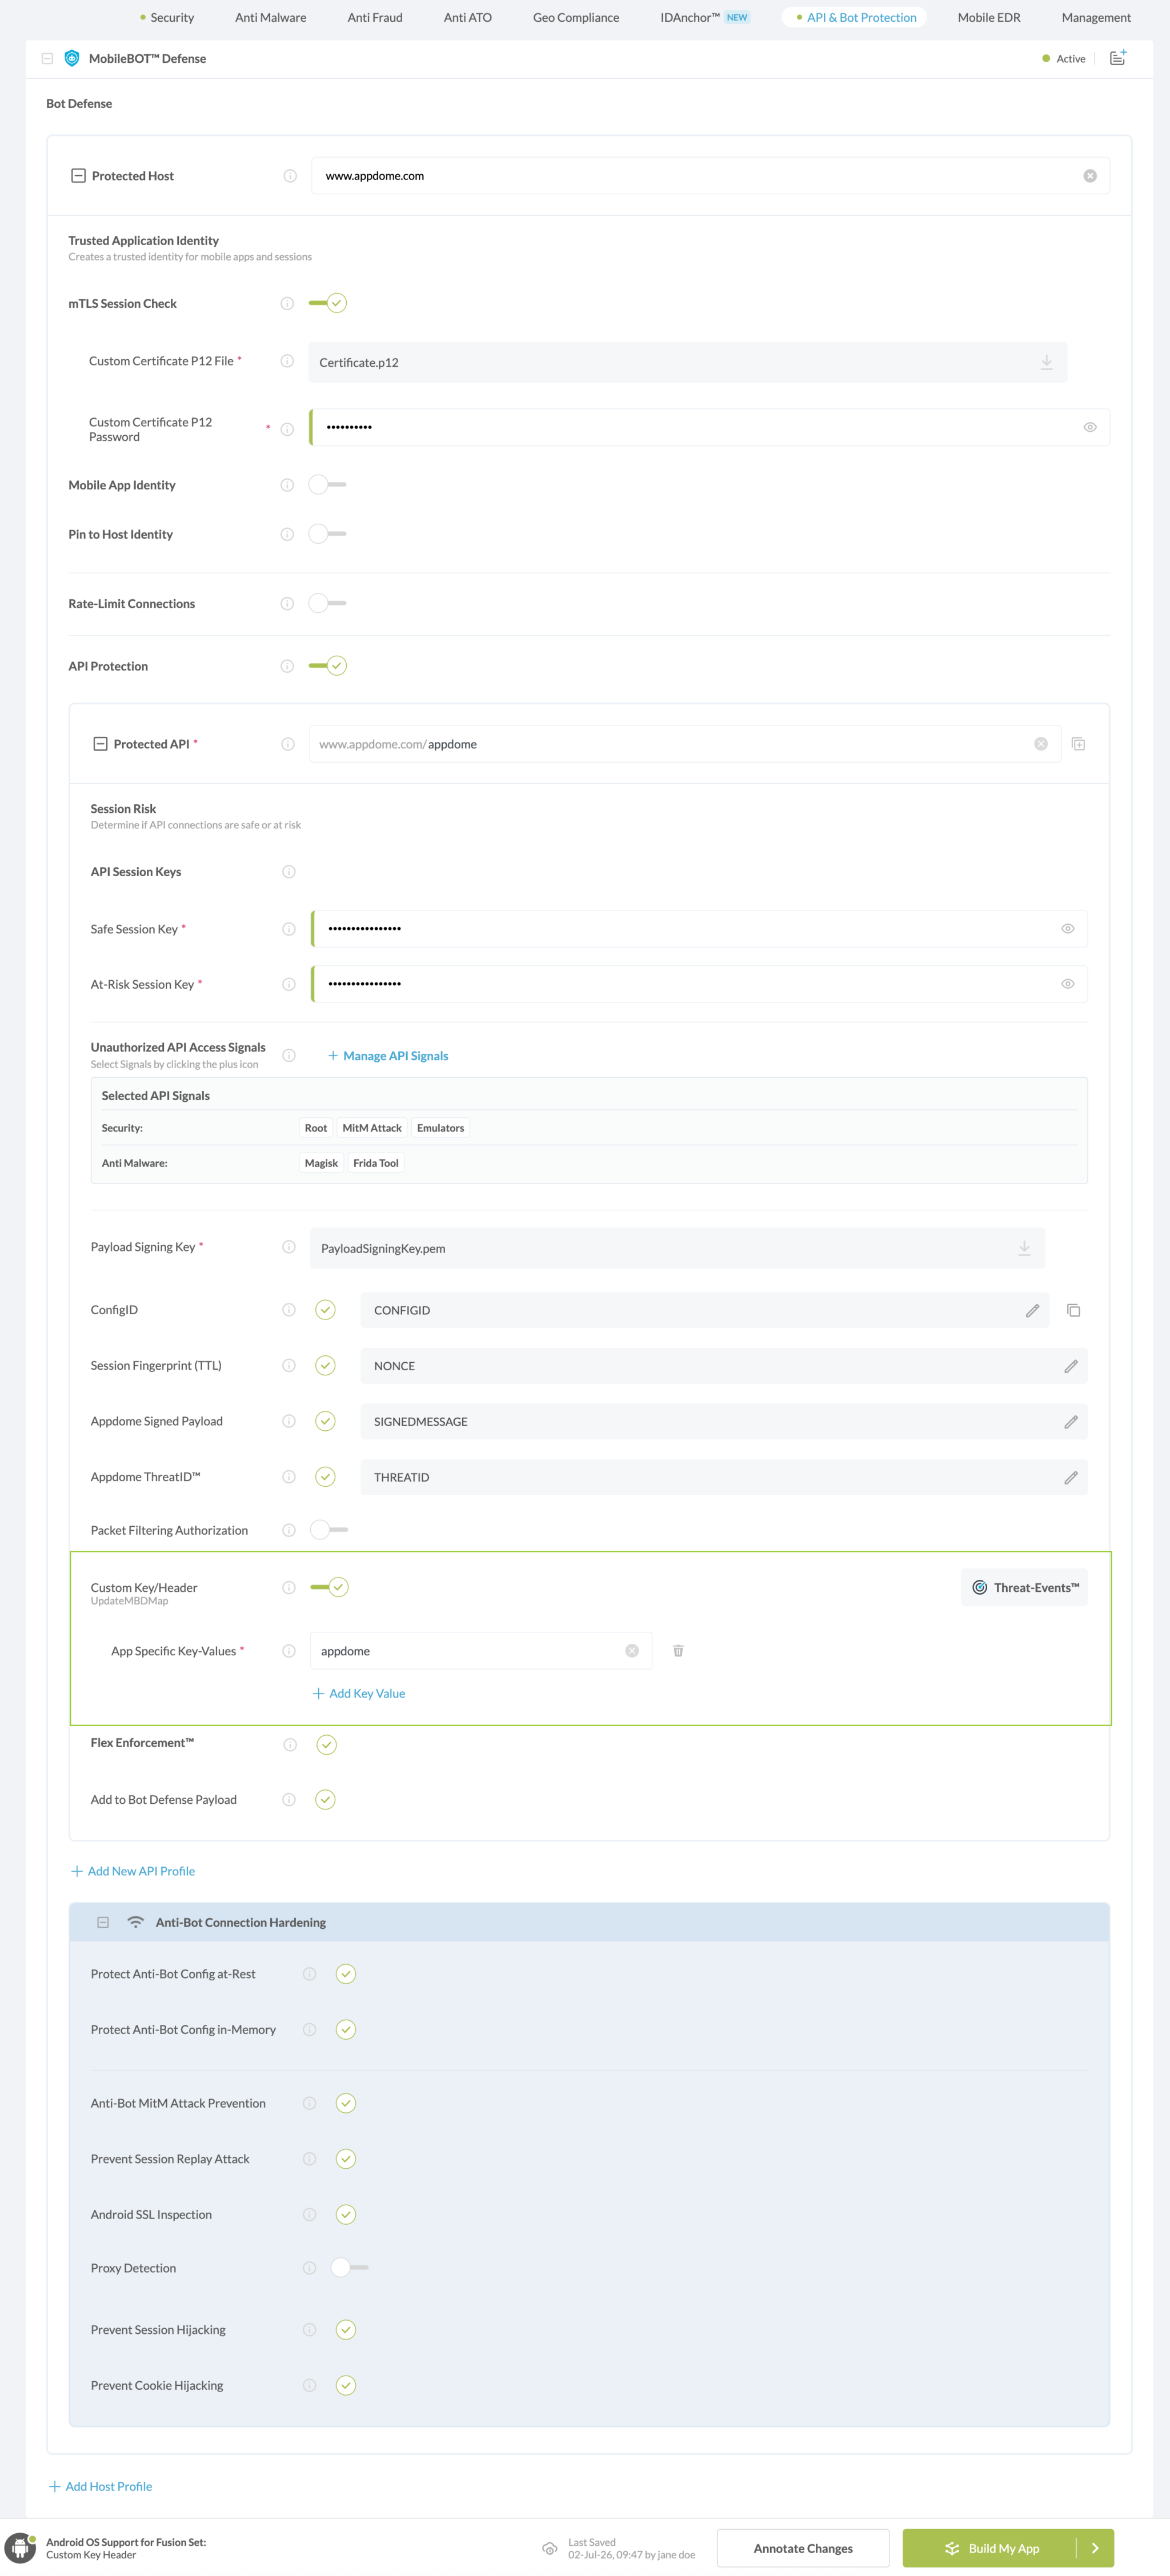Click the Android OS robot icon
The image size is (1170, 2576).
point(19,2549)
